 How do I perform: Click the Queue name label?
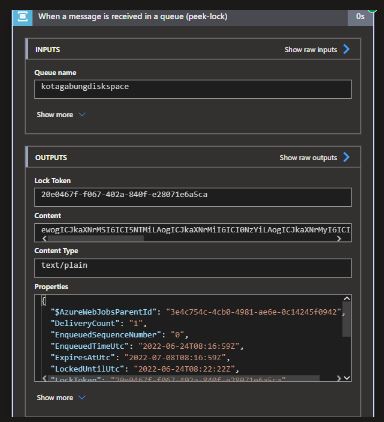click(x=55, y=73)
